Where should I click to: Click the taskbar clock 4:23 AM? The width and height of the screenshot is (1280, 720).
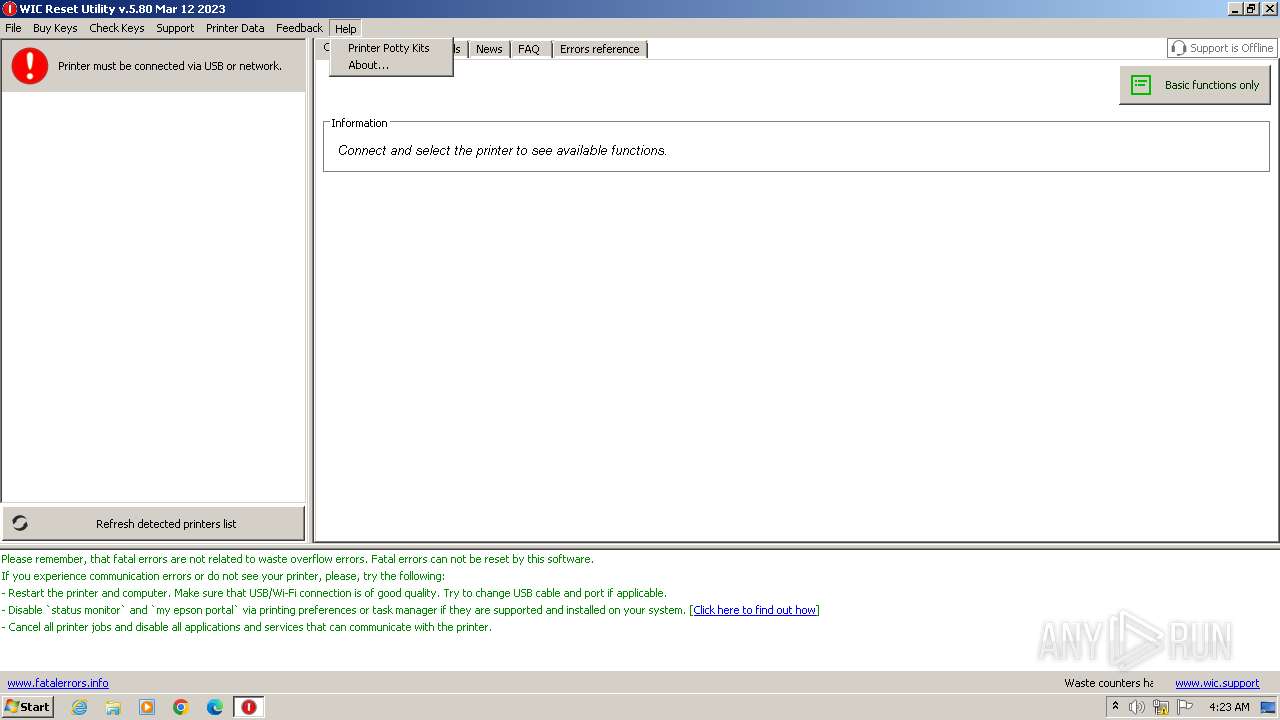1229,707
